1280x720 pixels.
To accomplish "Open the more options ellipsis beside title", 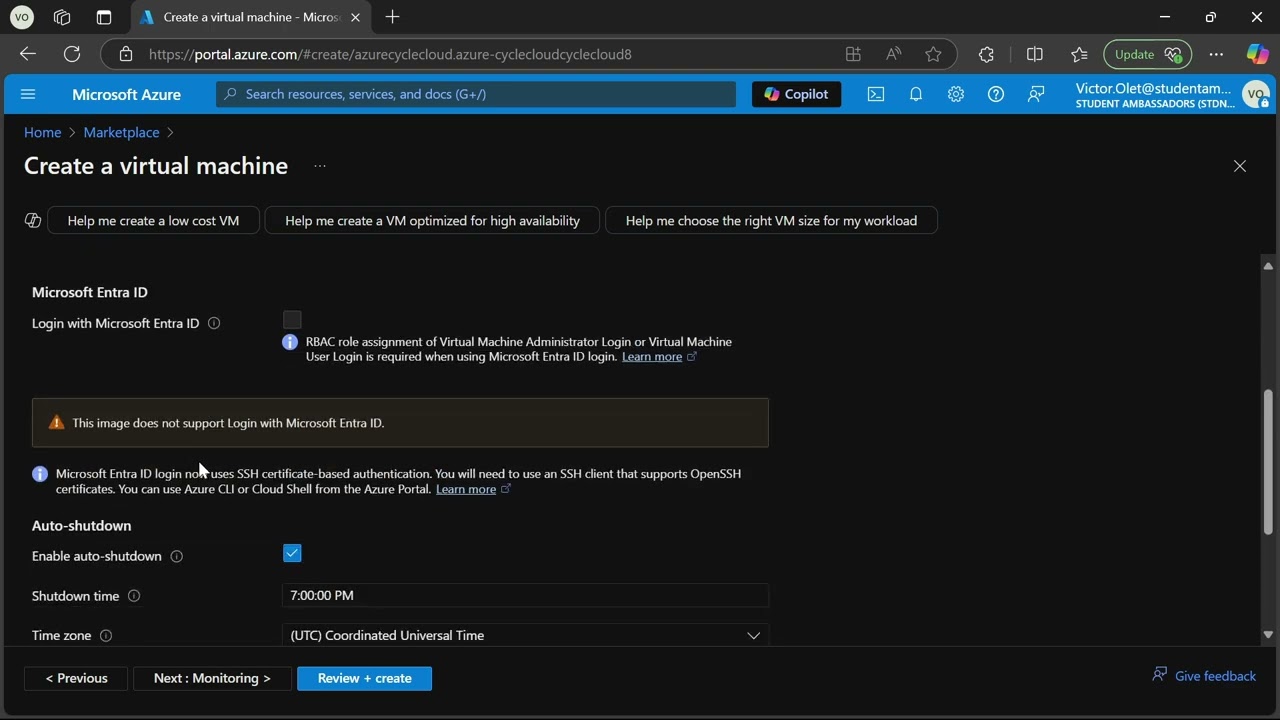I will [320, 166].
